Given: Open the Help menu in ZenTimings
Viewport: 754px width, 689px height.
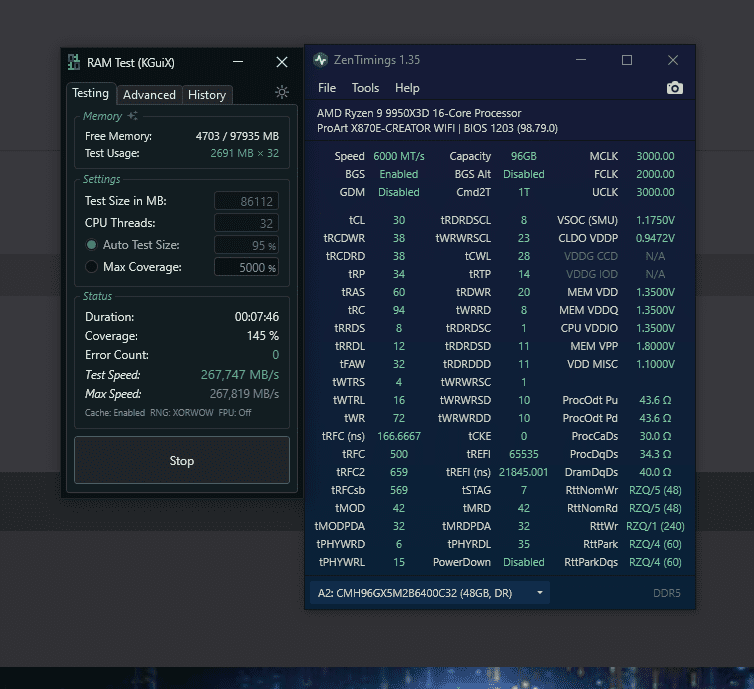Looking at the screenshot, I should click(x=407, y=88).
